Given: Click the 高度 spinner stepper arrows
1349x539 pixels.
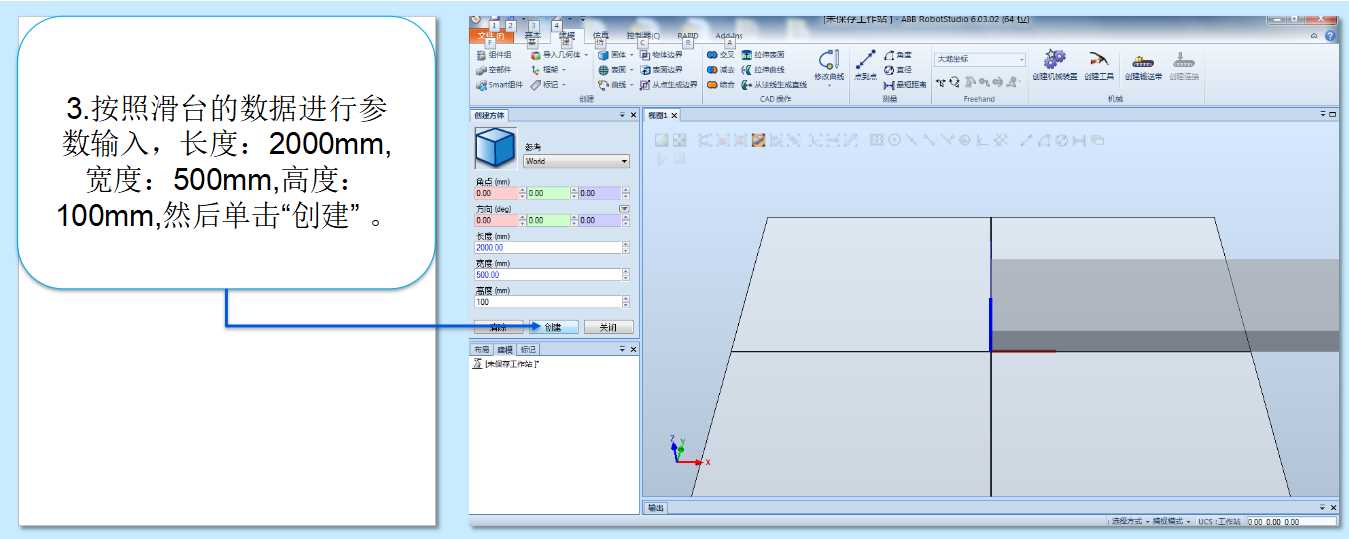Looking at the screenshot, I should click(x=626, y=301).
